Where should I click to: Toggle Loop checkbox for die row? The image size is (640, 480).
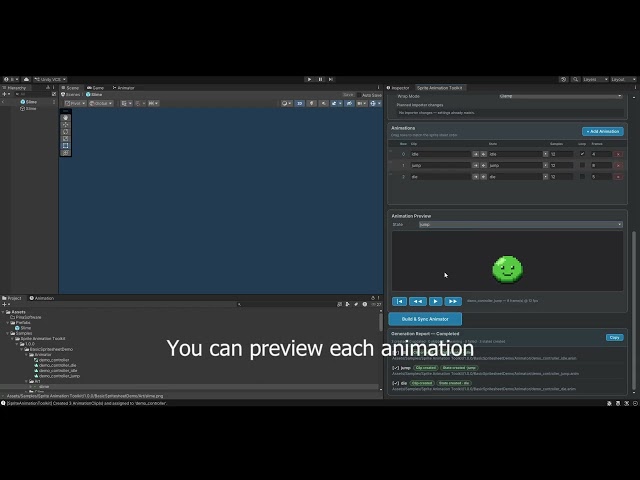(x=582, y=177)
